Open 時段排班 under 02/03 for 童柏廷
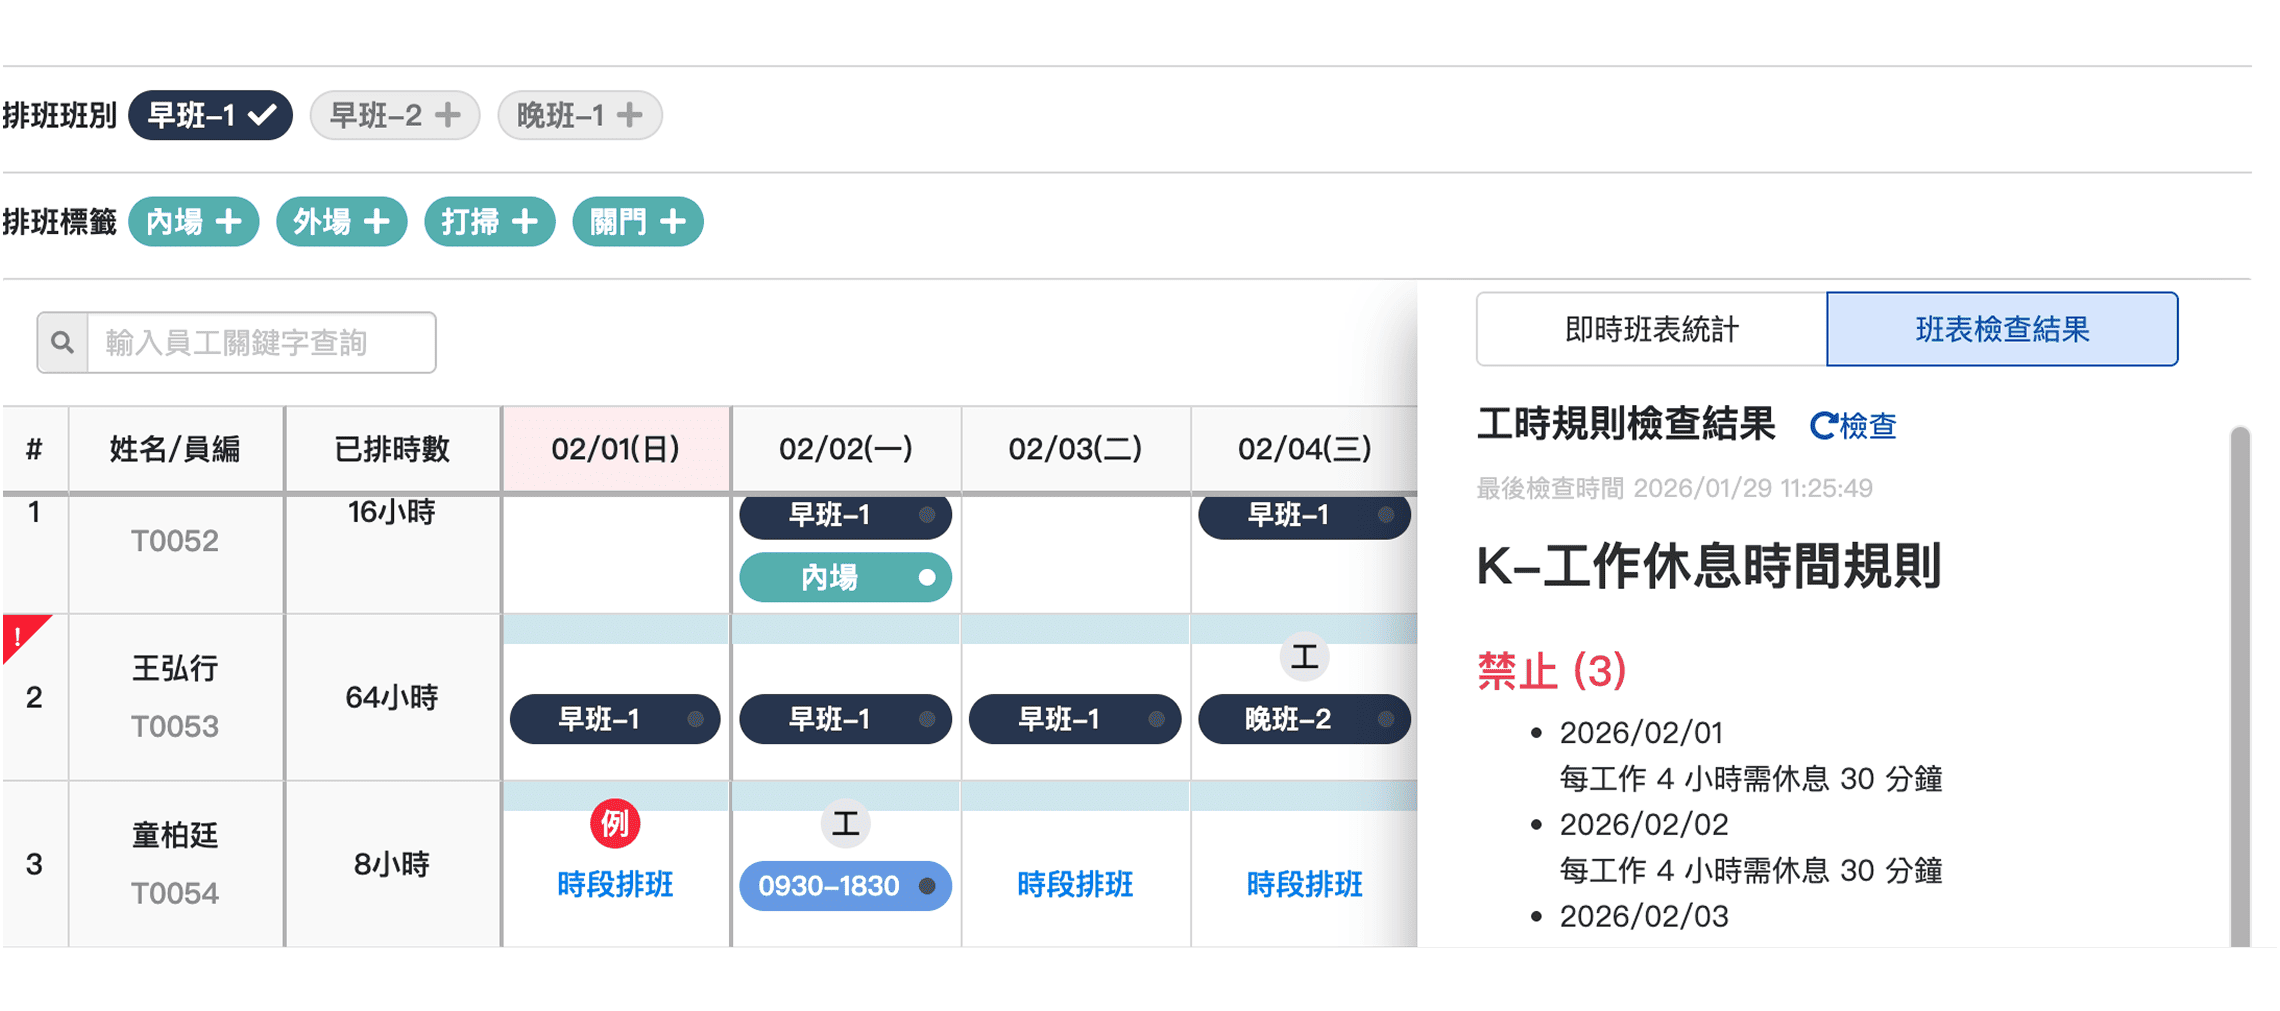This screenshot has width=2280, height=1011. tap(1074, 884)
